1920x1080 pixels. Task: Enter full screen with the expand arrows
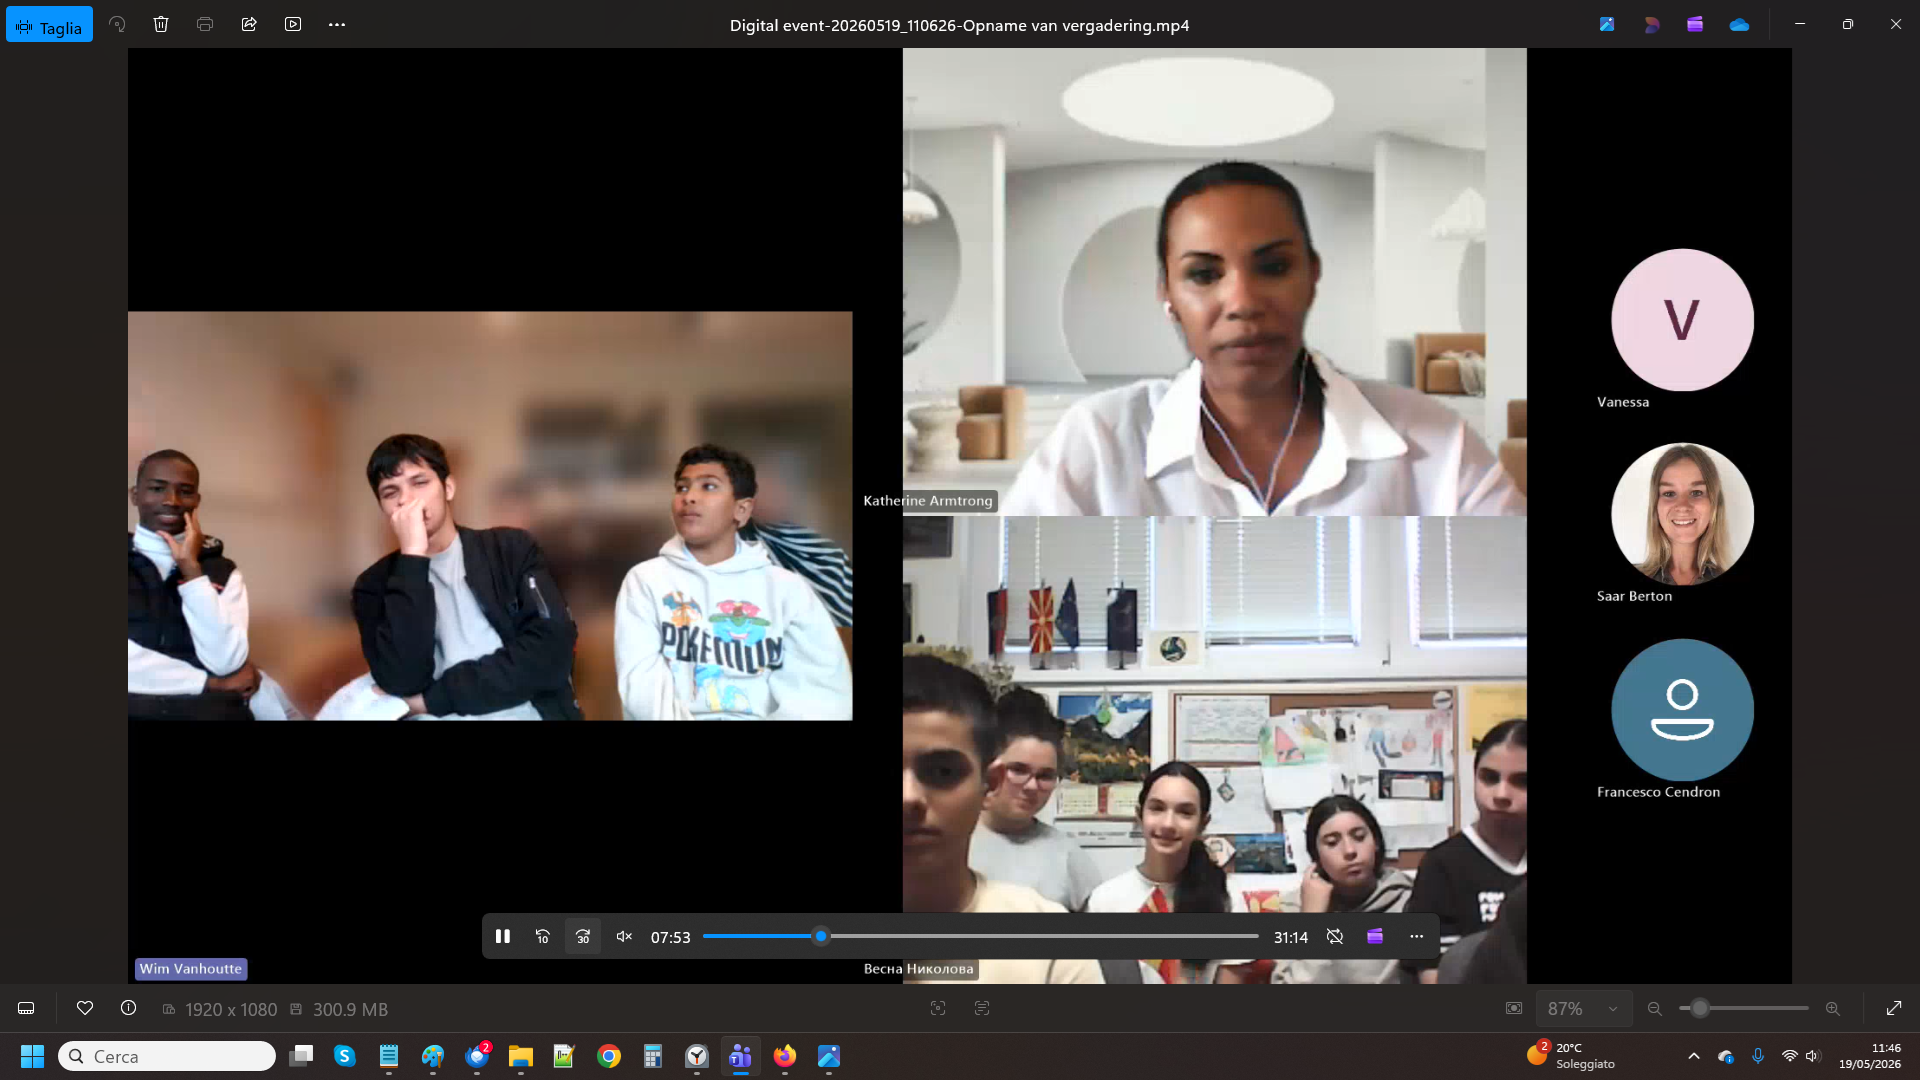click(1894, 1009)
